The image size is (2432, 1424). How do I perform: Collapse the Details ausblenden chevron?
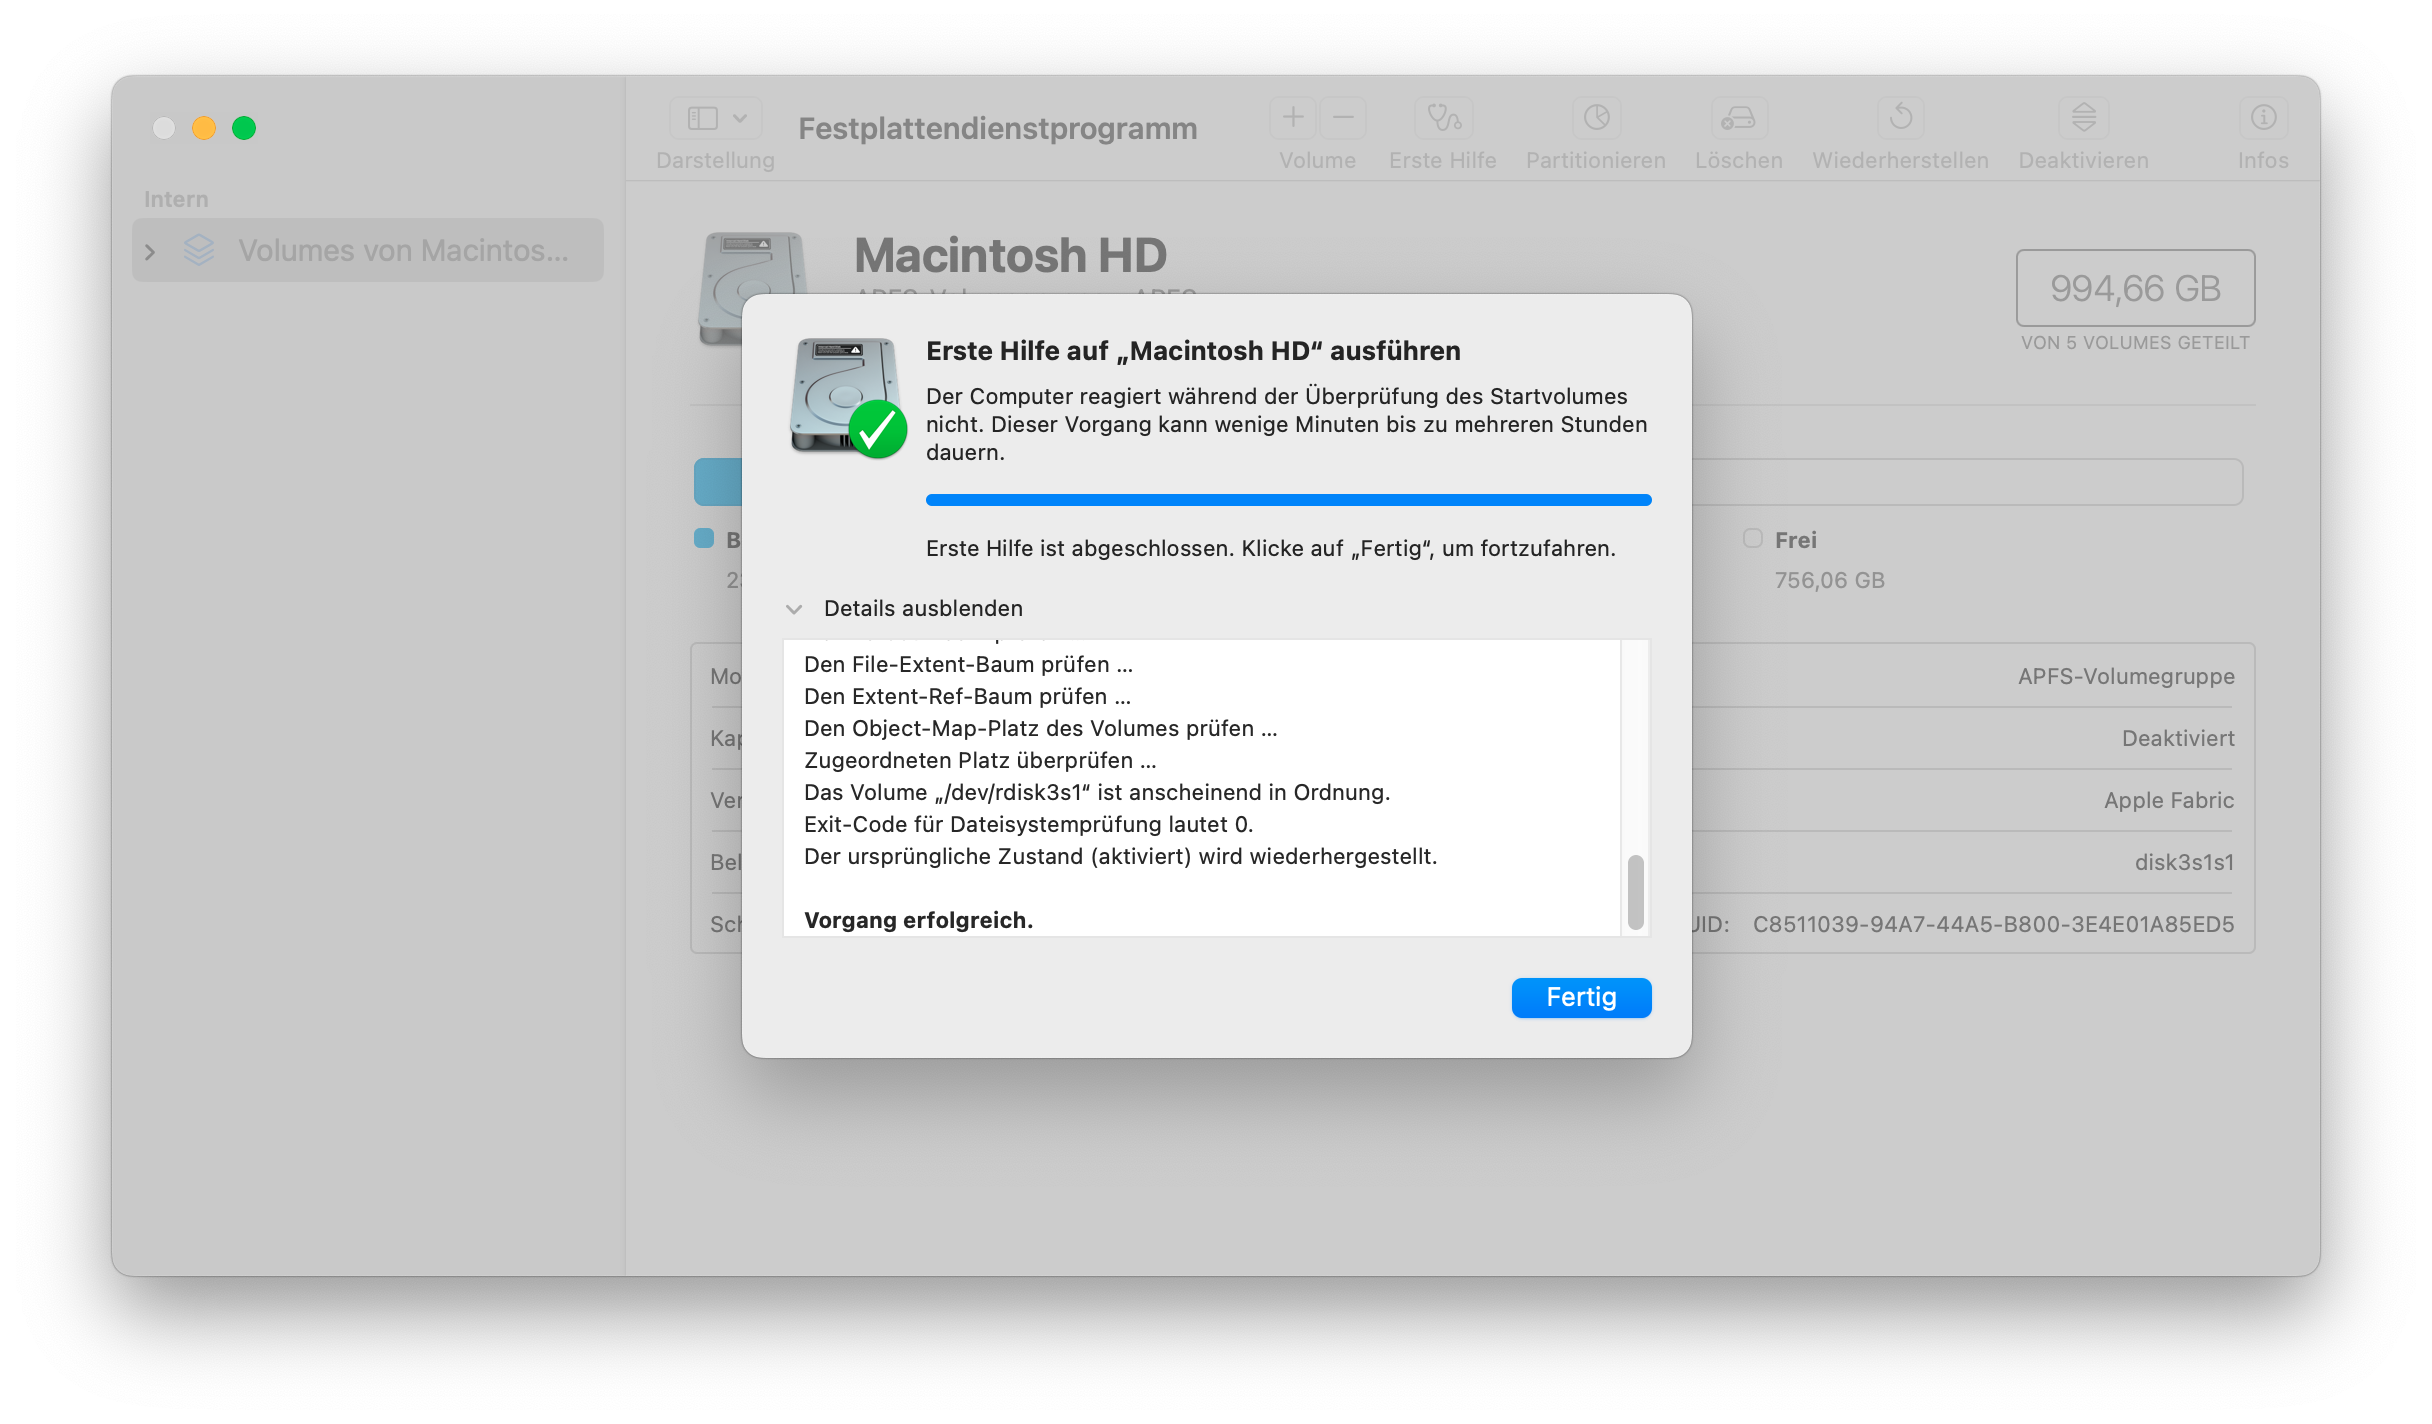pyautogui.click(x=794, y=609)
